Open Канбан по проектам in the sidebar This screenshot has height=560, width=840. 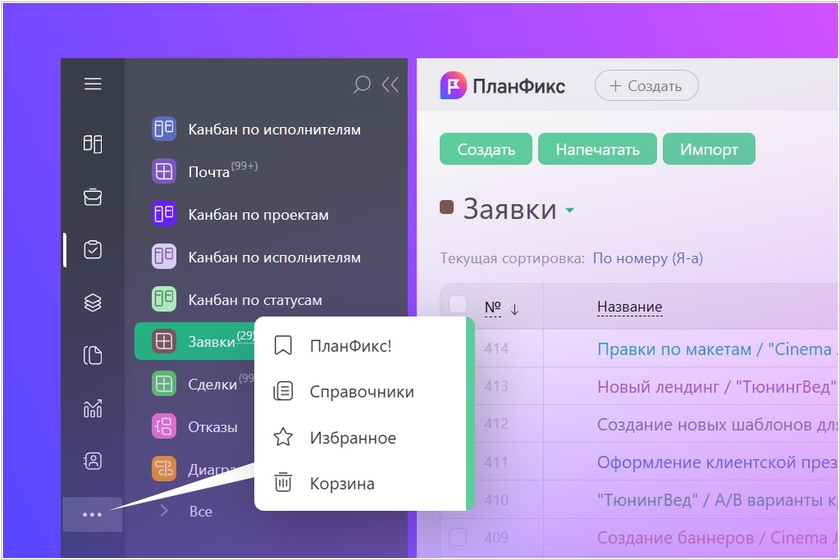[258, 214]
